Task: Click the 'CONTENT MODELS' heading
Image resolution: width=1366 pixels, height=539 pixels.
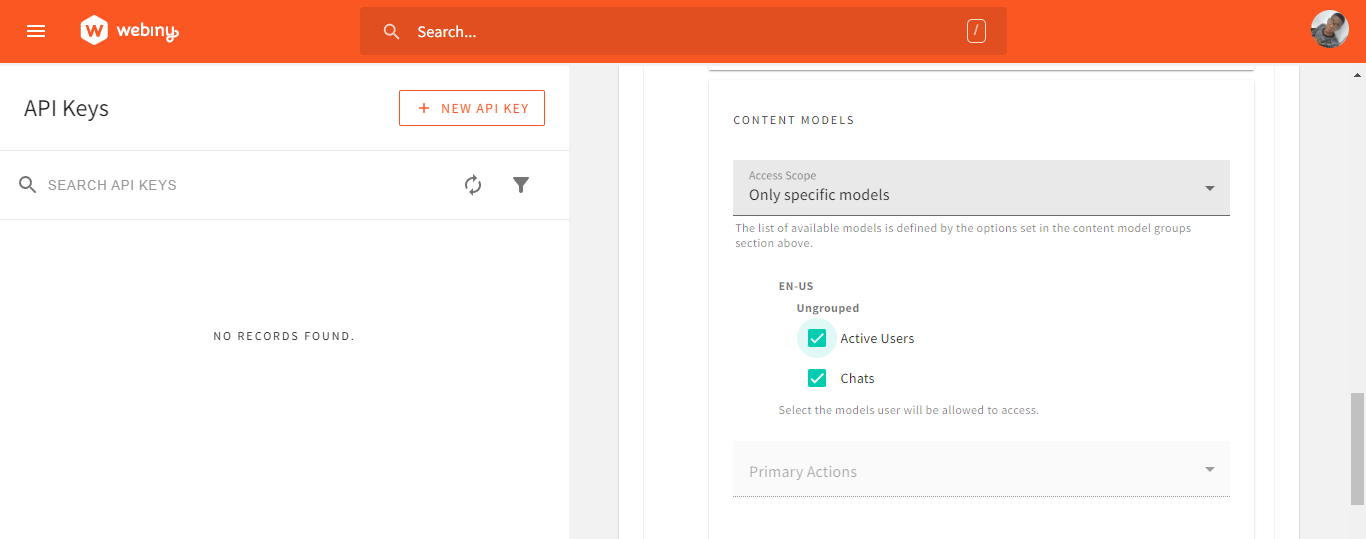Action: point(794,120)
